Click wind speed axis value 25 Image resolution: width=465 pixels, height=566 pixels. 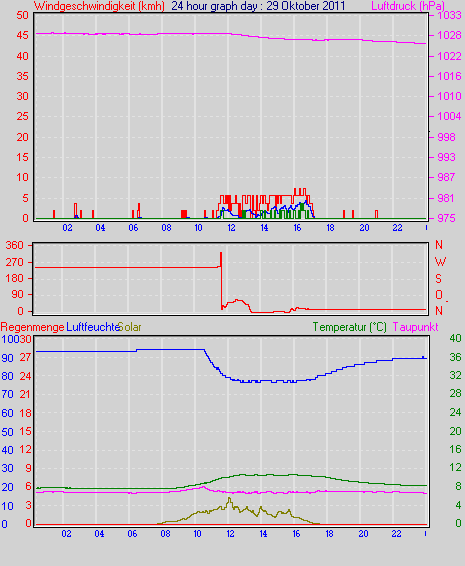point(22,117)
